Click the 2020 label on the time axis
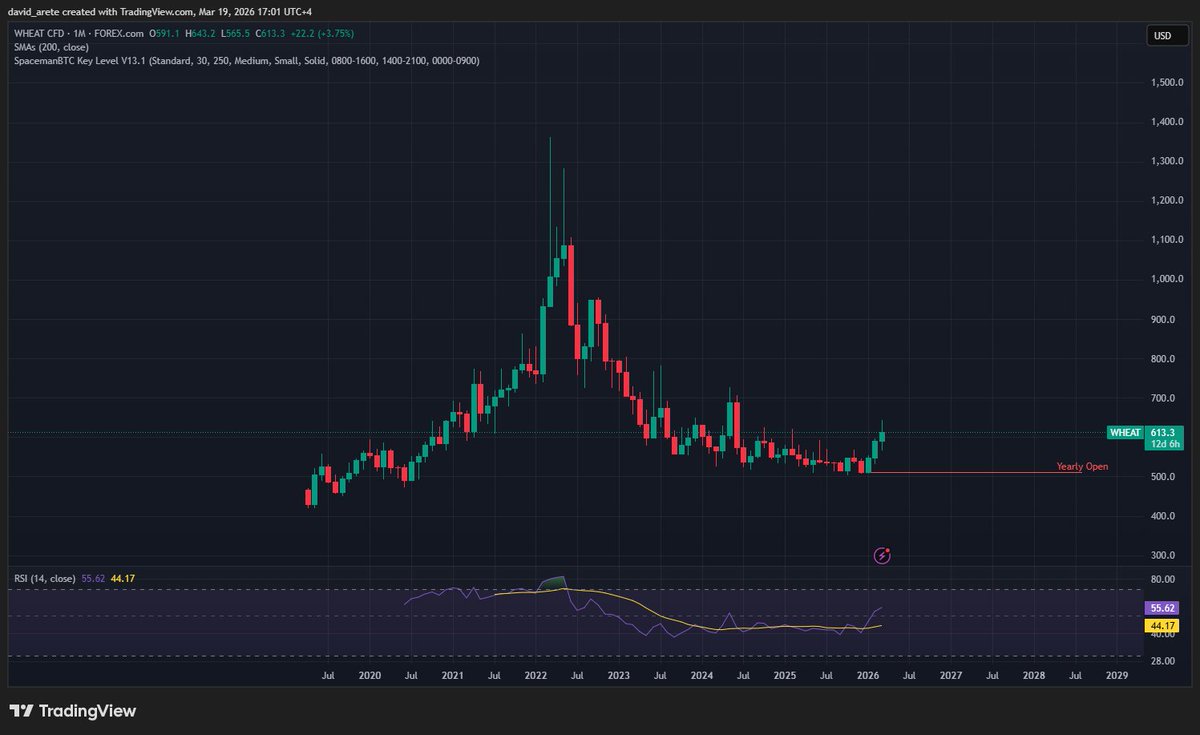This screenshot has width=1200, height=735. pos(370,676)
